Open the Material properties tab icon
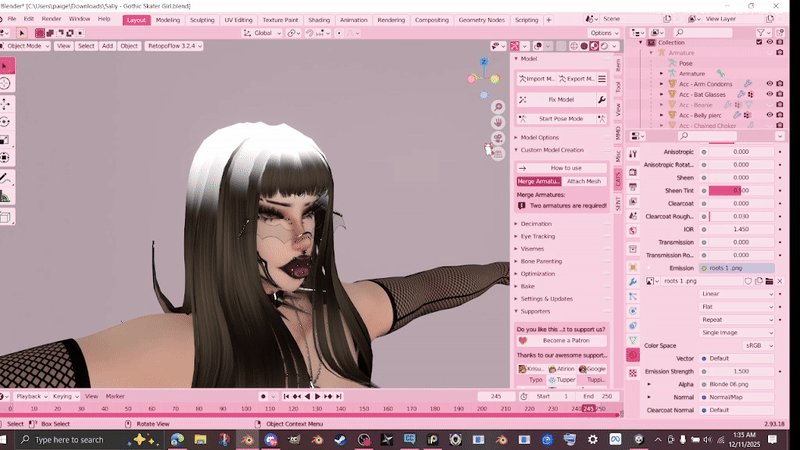 633,355
